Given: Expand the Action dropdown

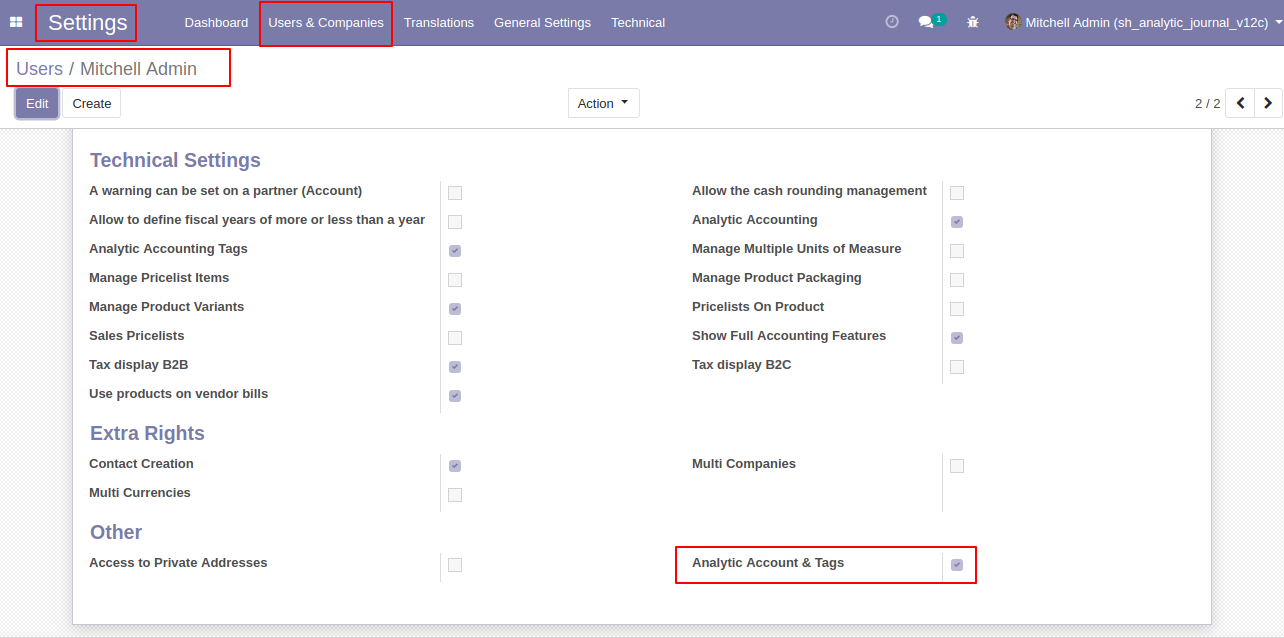Looking at the screenshot, I should (x=604, y=103).
